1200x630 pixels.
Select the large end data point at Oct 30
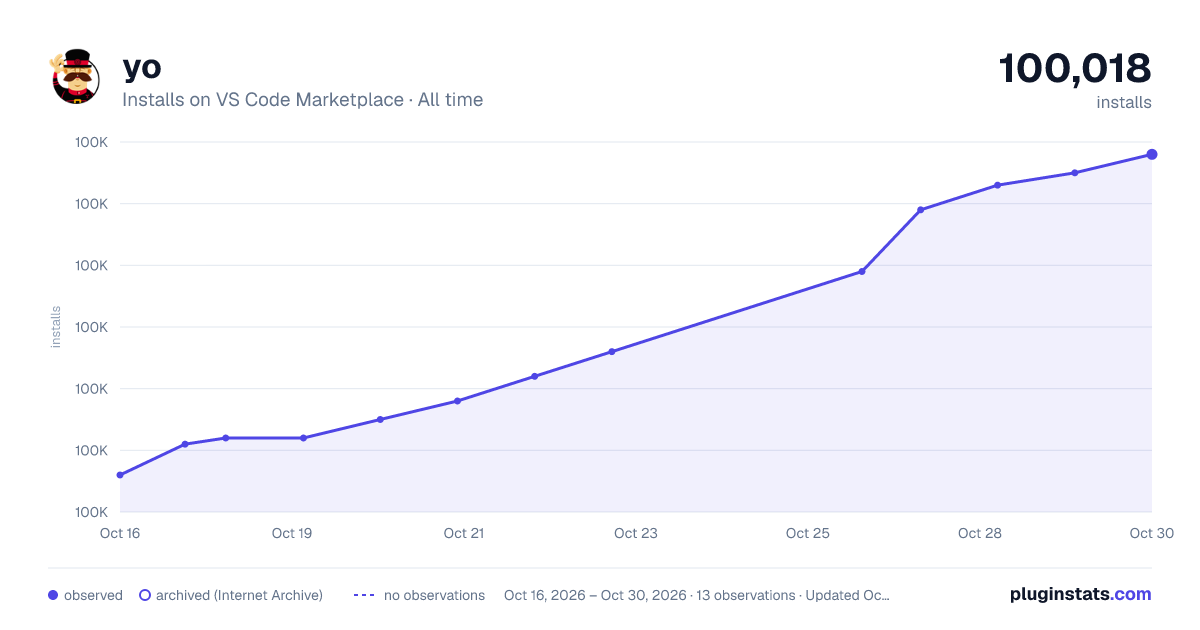[1152, 154]
